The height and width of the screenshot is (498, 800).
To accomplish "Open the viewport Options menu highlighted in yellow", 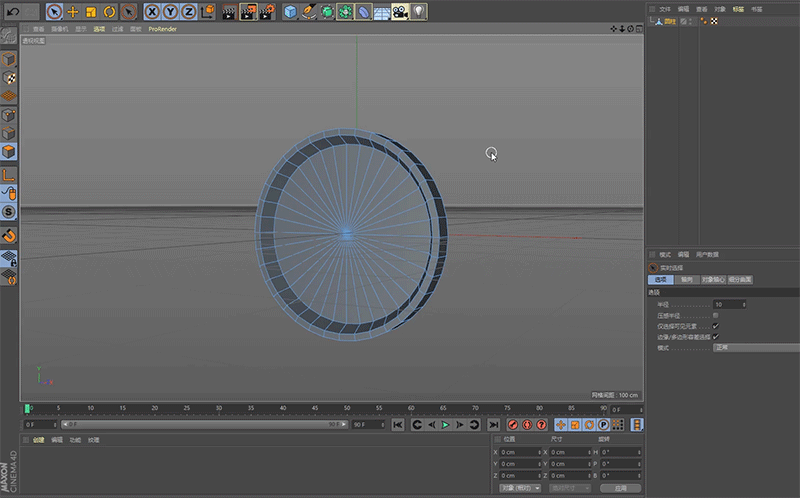I will click(99, 29).
